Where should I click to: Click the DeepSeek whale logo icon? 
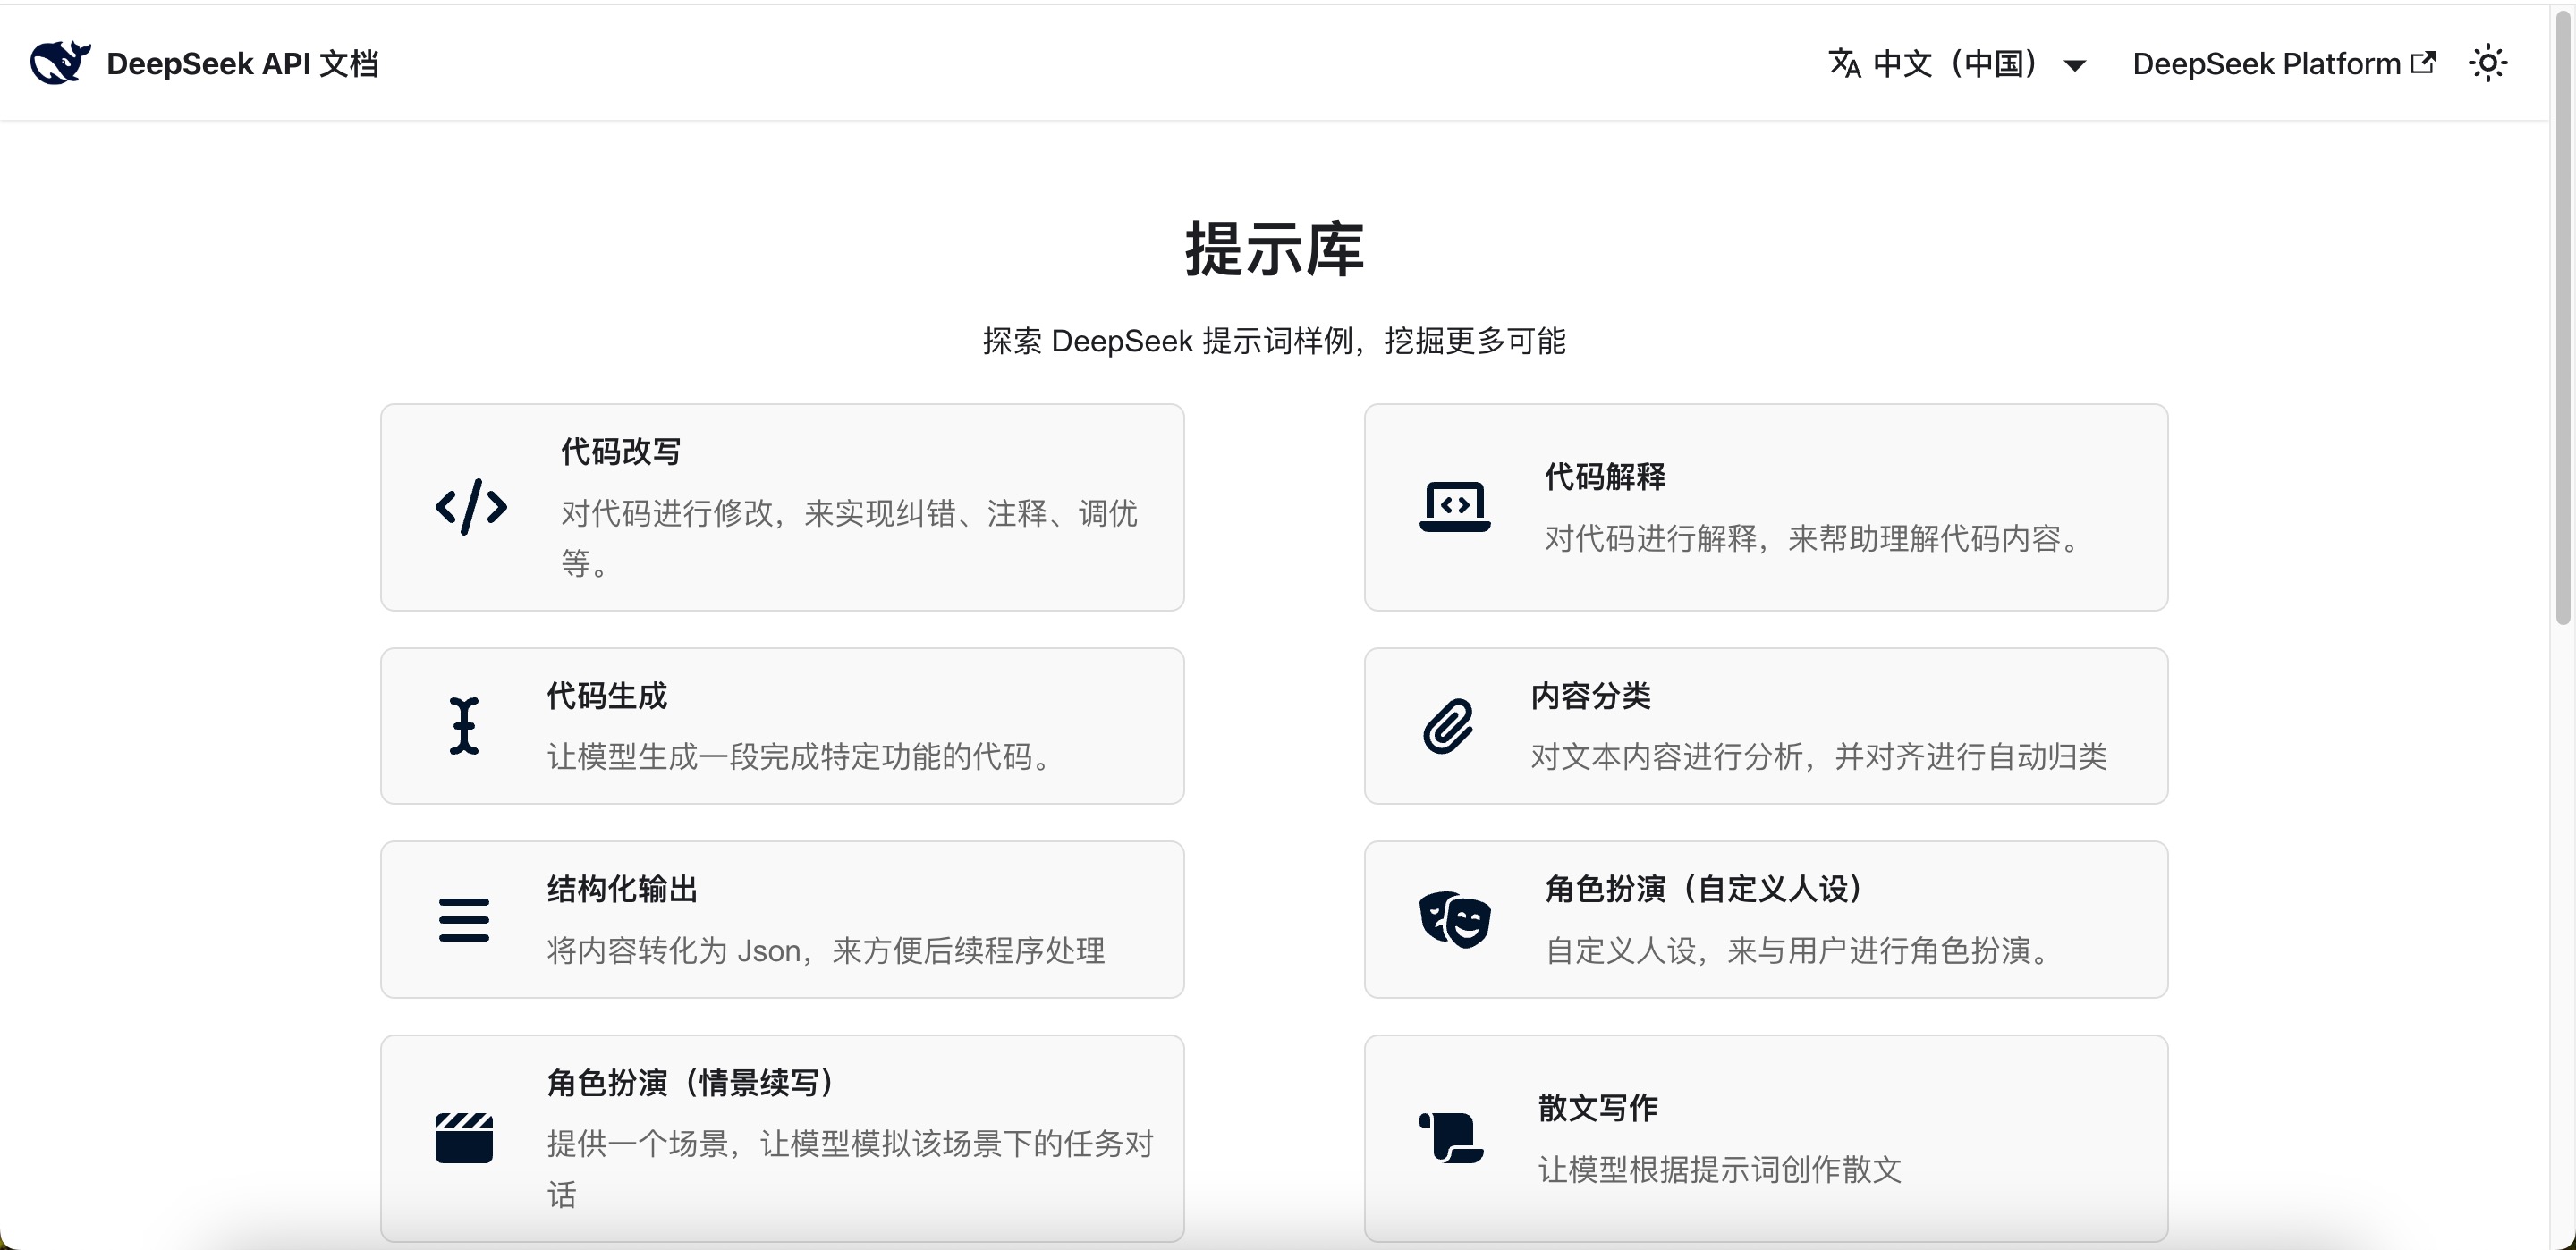tap(60, 63)
